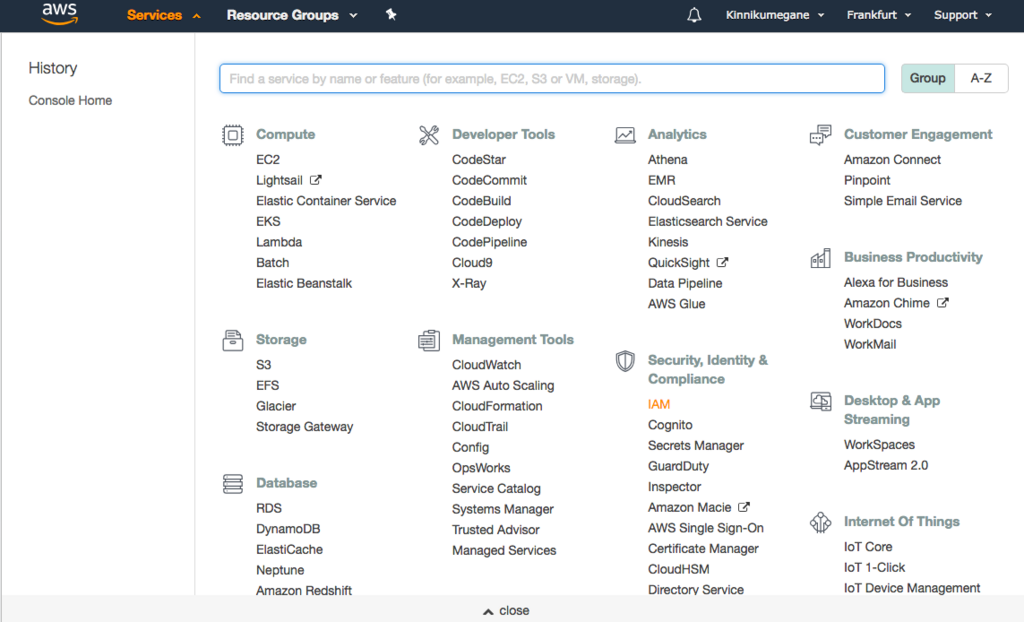Screen dimensions: 1024x622
Task: Expand the Resource Groups dropdown
Action: (292, 15)
